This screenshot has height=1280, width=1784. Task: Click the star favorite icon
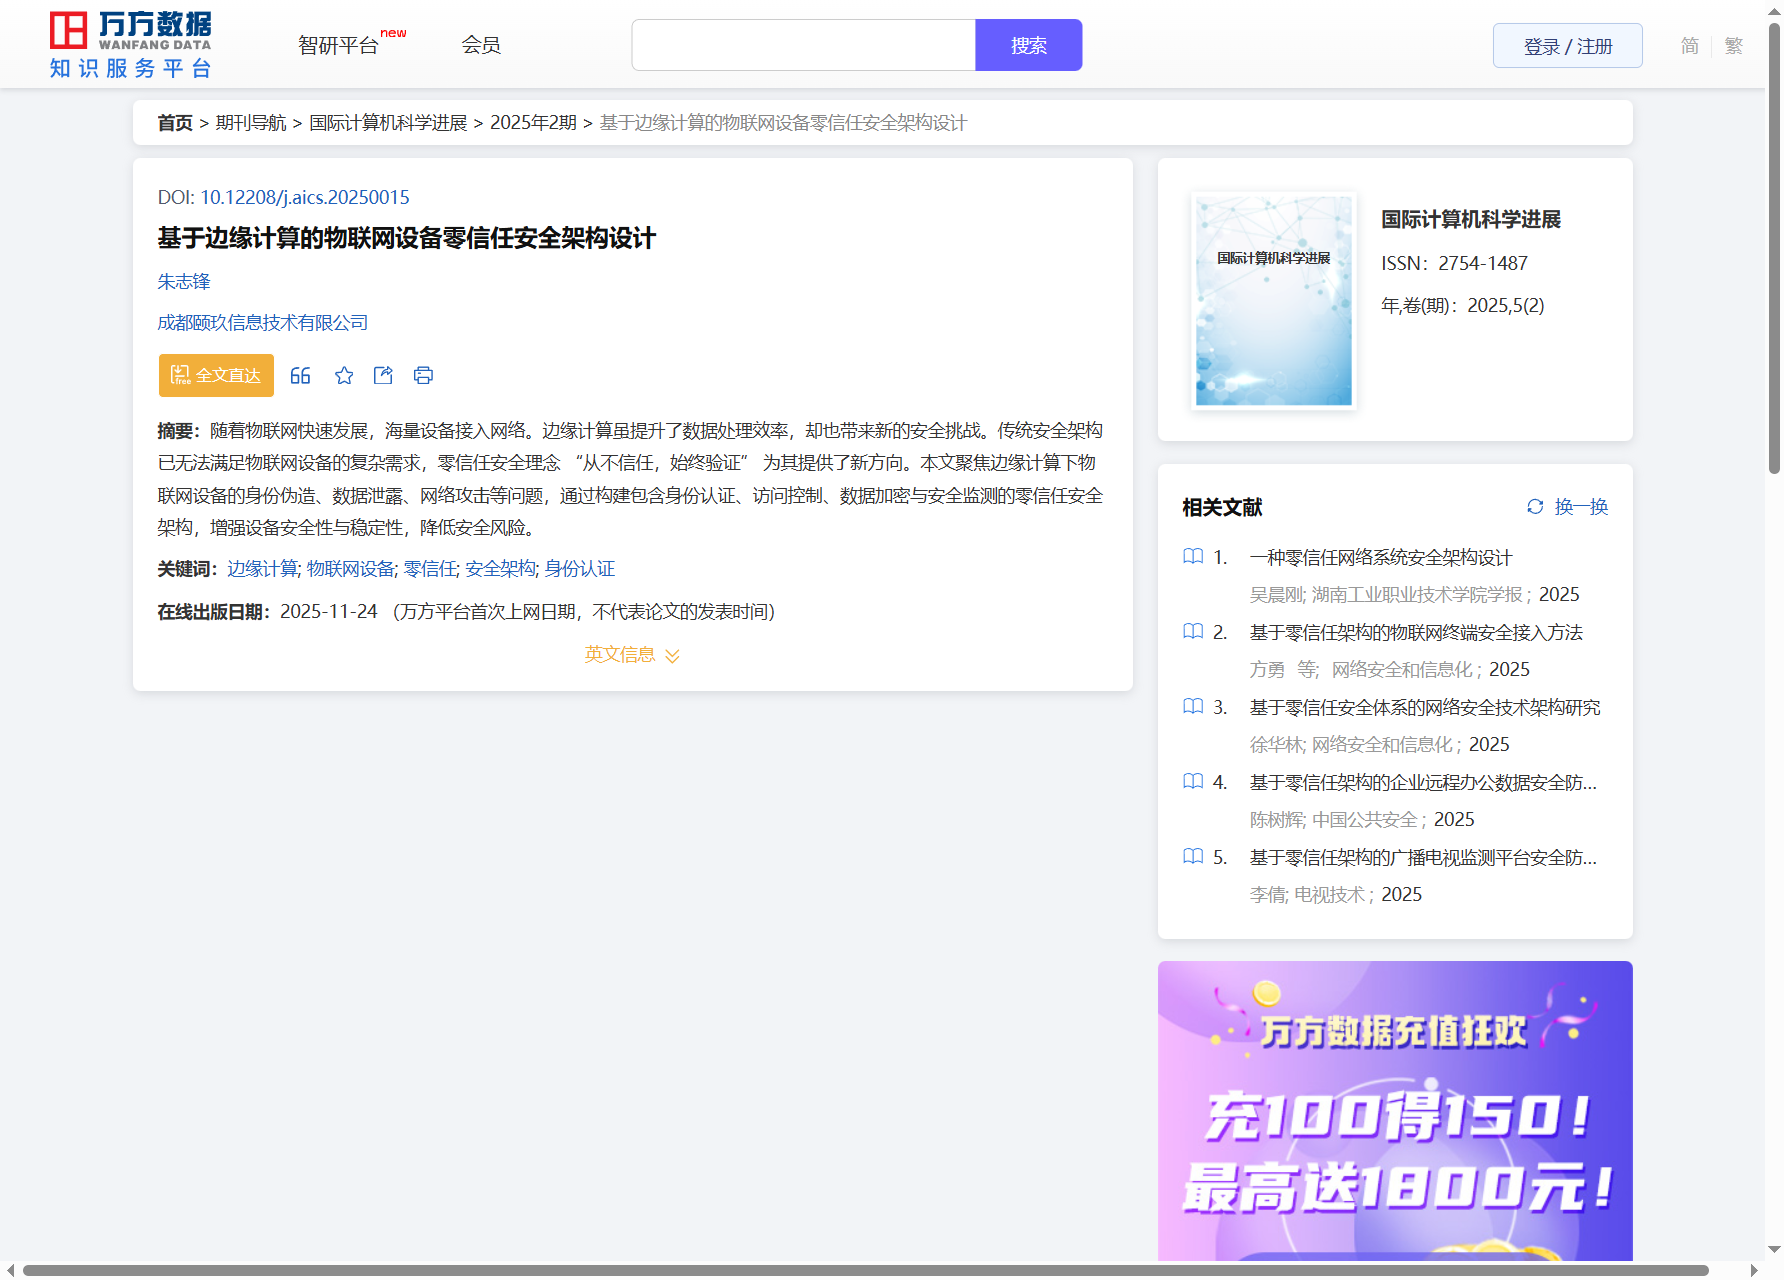(x=344, y=376)
